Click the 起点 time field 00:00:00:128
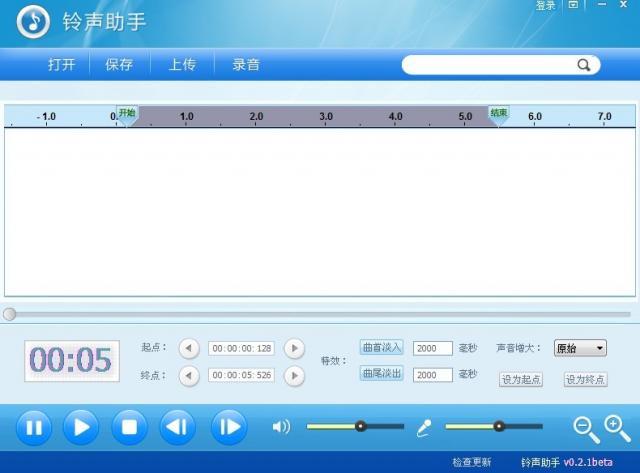The width and height of the screenshot is (640, 473). (241, 349)
